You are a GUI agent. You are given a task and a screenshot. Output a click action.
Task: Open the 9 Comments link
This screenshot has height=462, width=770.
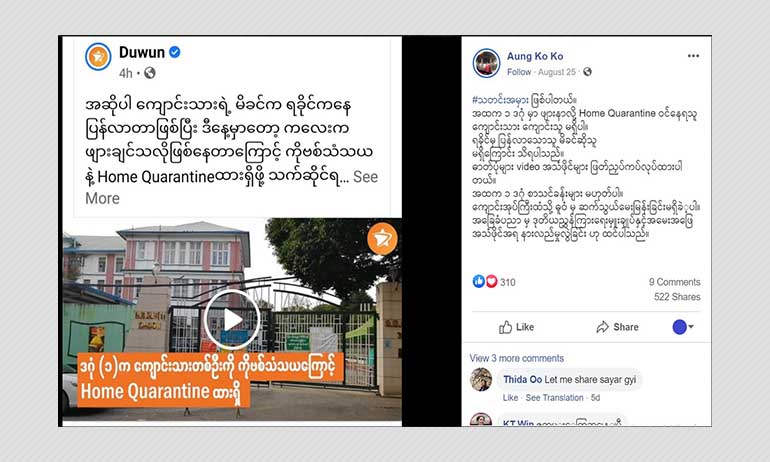pyautogui.click(x=674, y=282)
